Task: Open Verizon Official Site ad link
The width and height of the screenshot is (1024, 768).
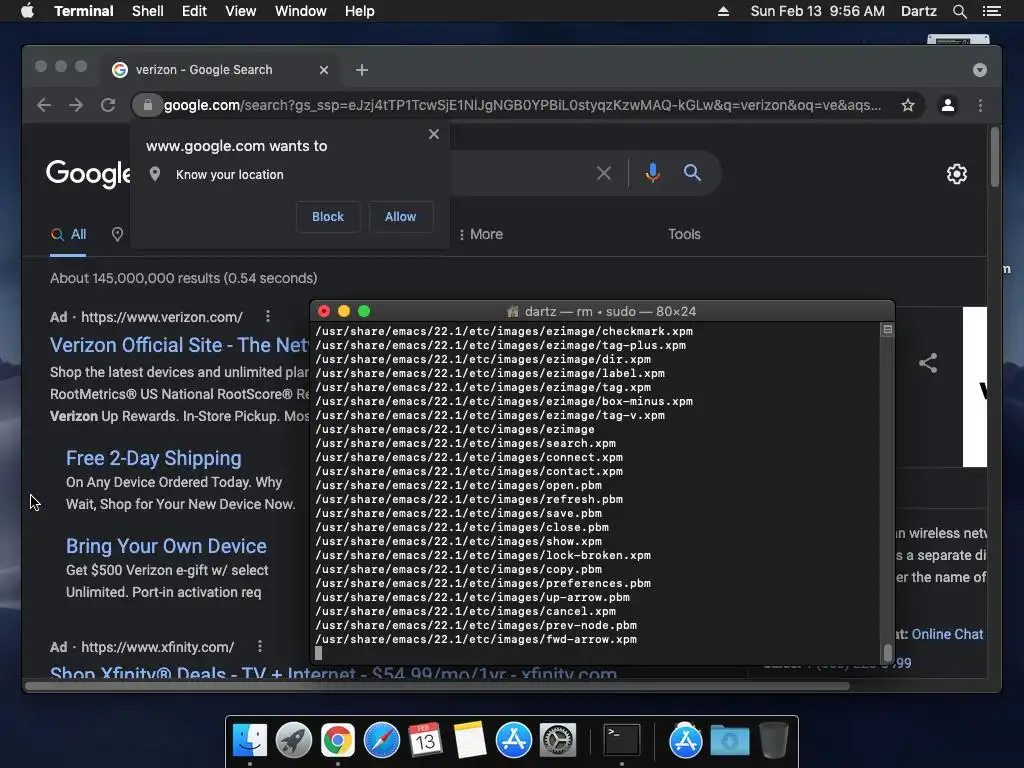Action: point(180,345)
